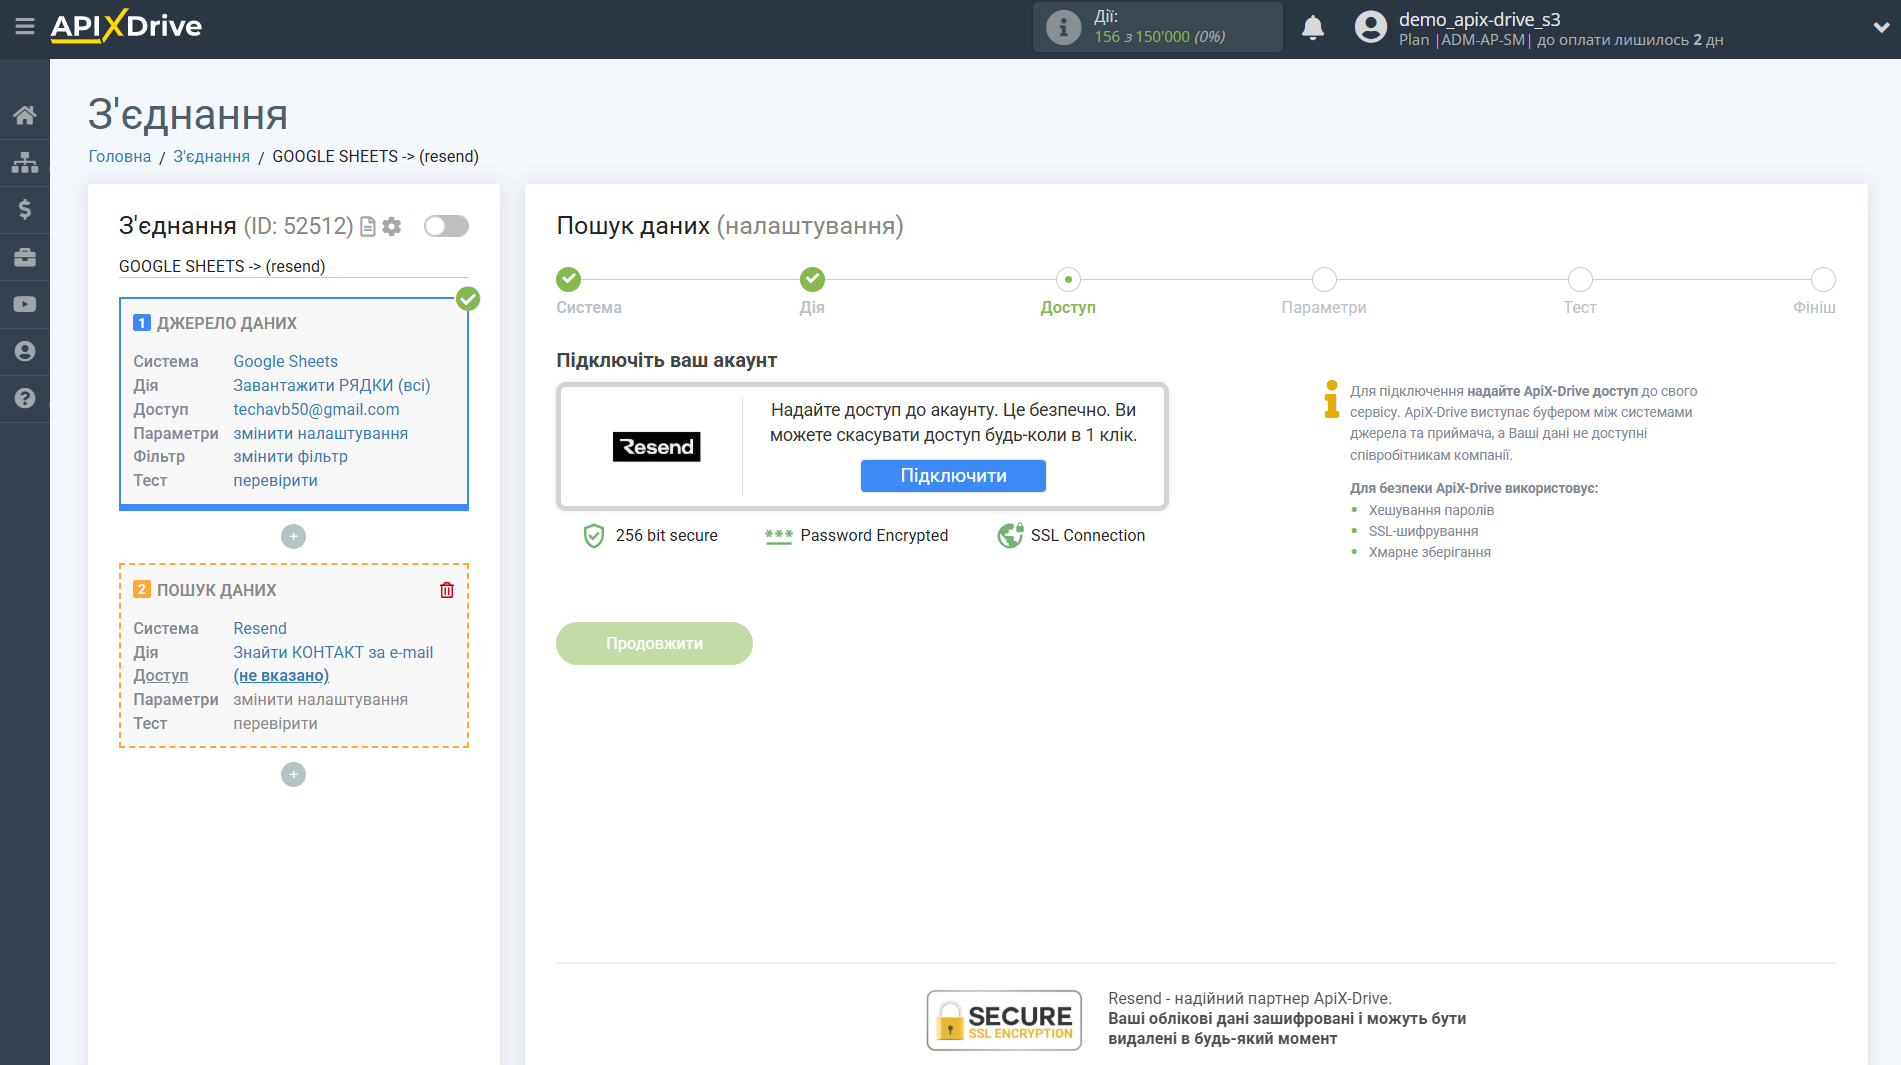This screenshot has width=1901, height=1065.
Task: Navigate to Головна in the breadcrumb
Action: coord(118,156)
